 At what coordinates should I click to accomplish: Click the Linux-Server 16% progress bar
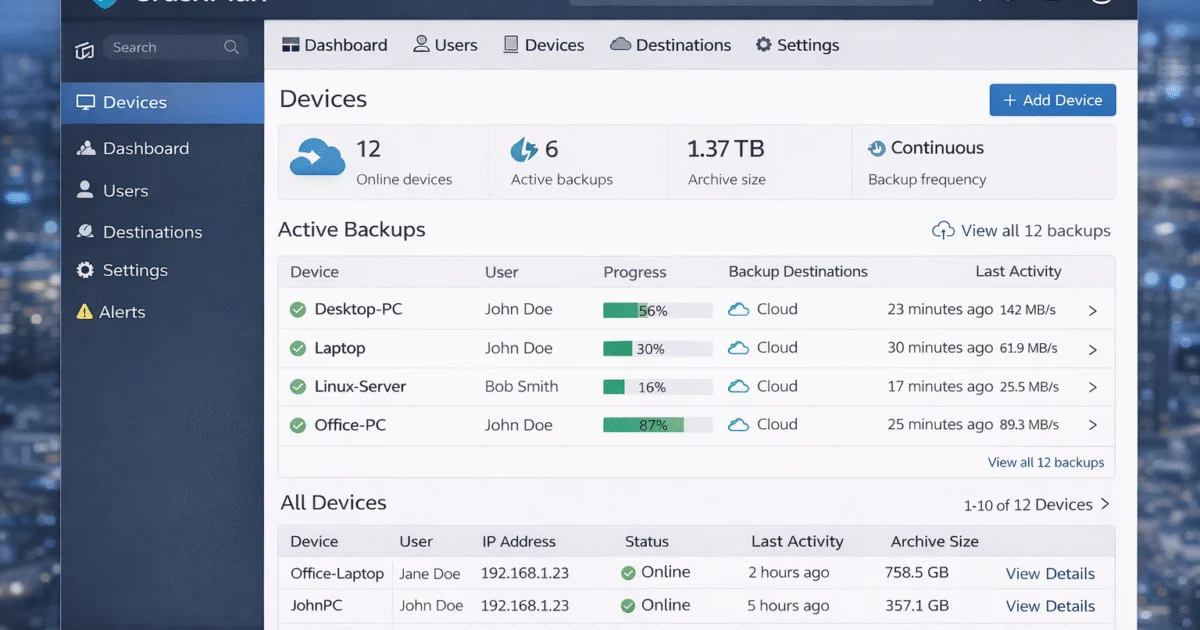(657, 387)
